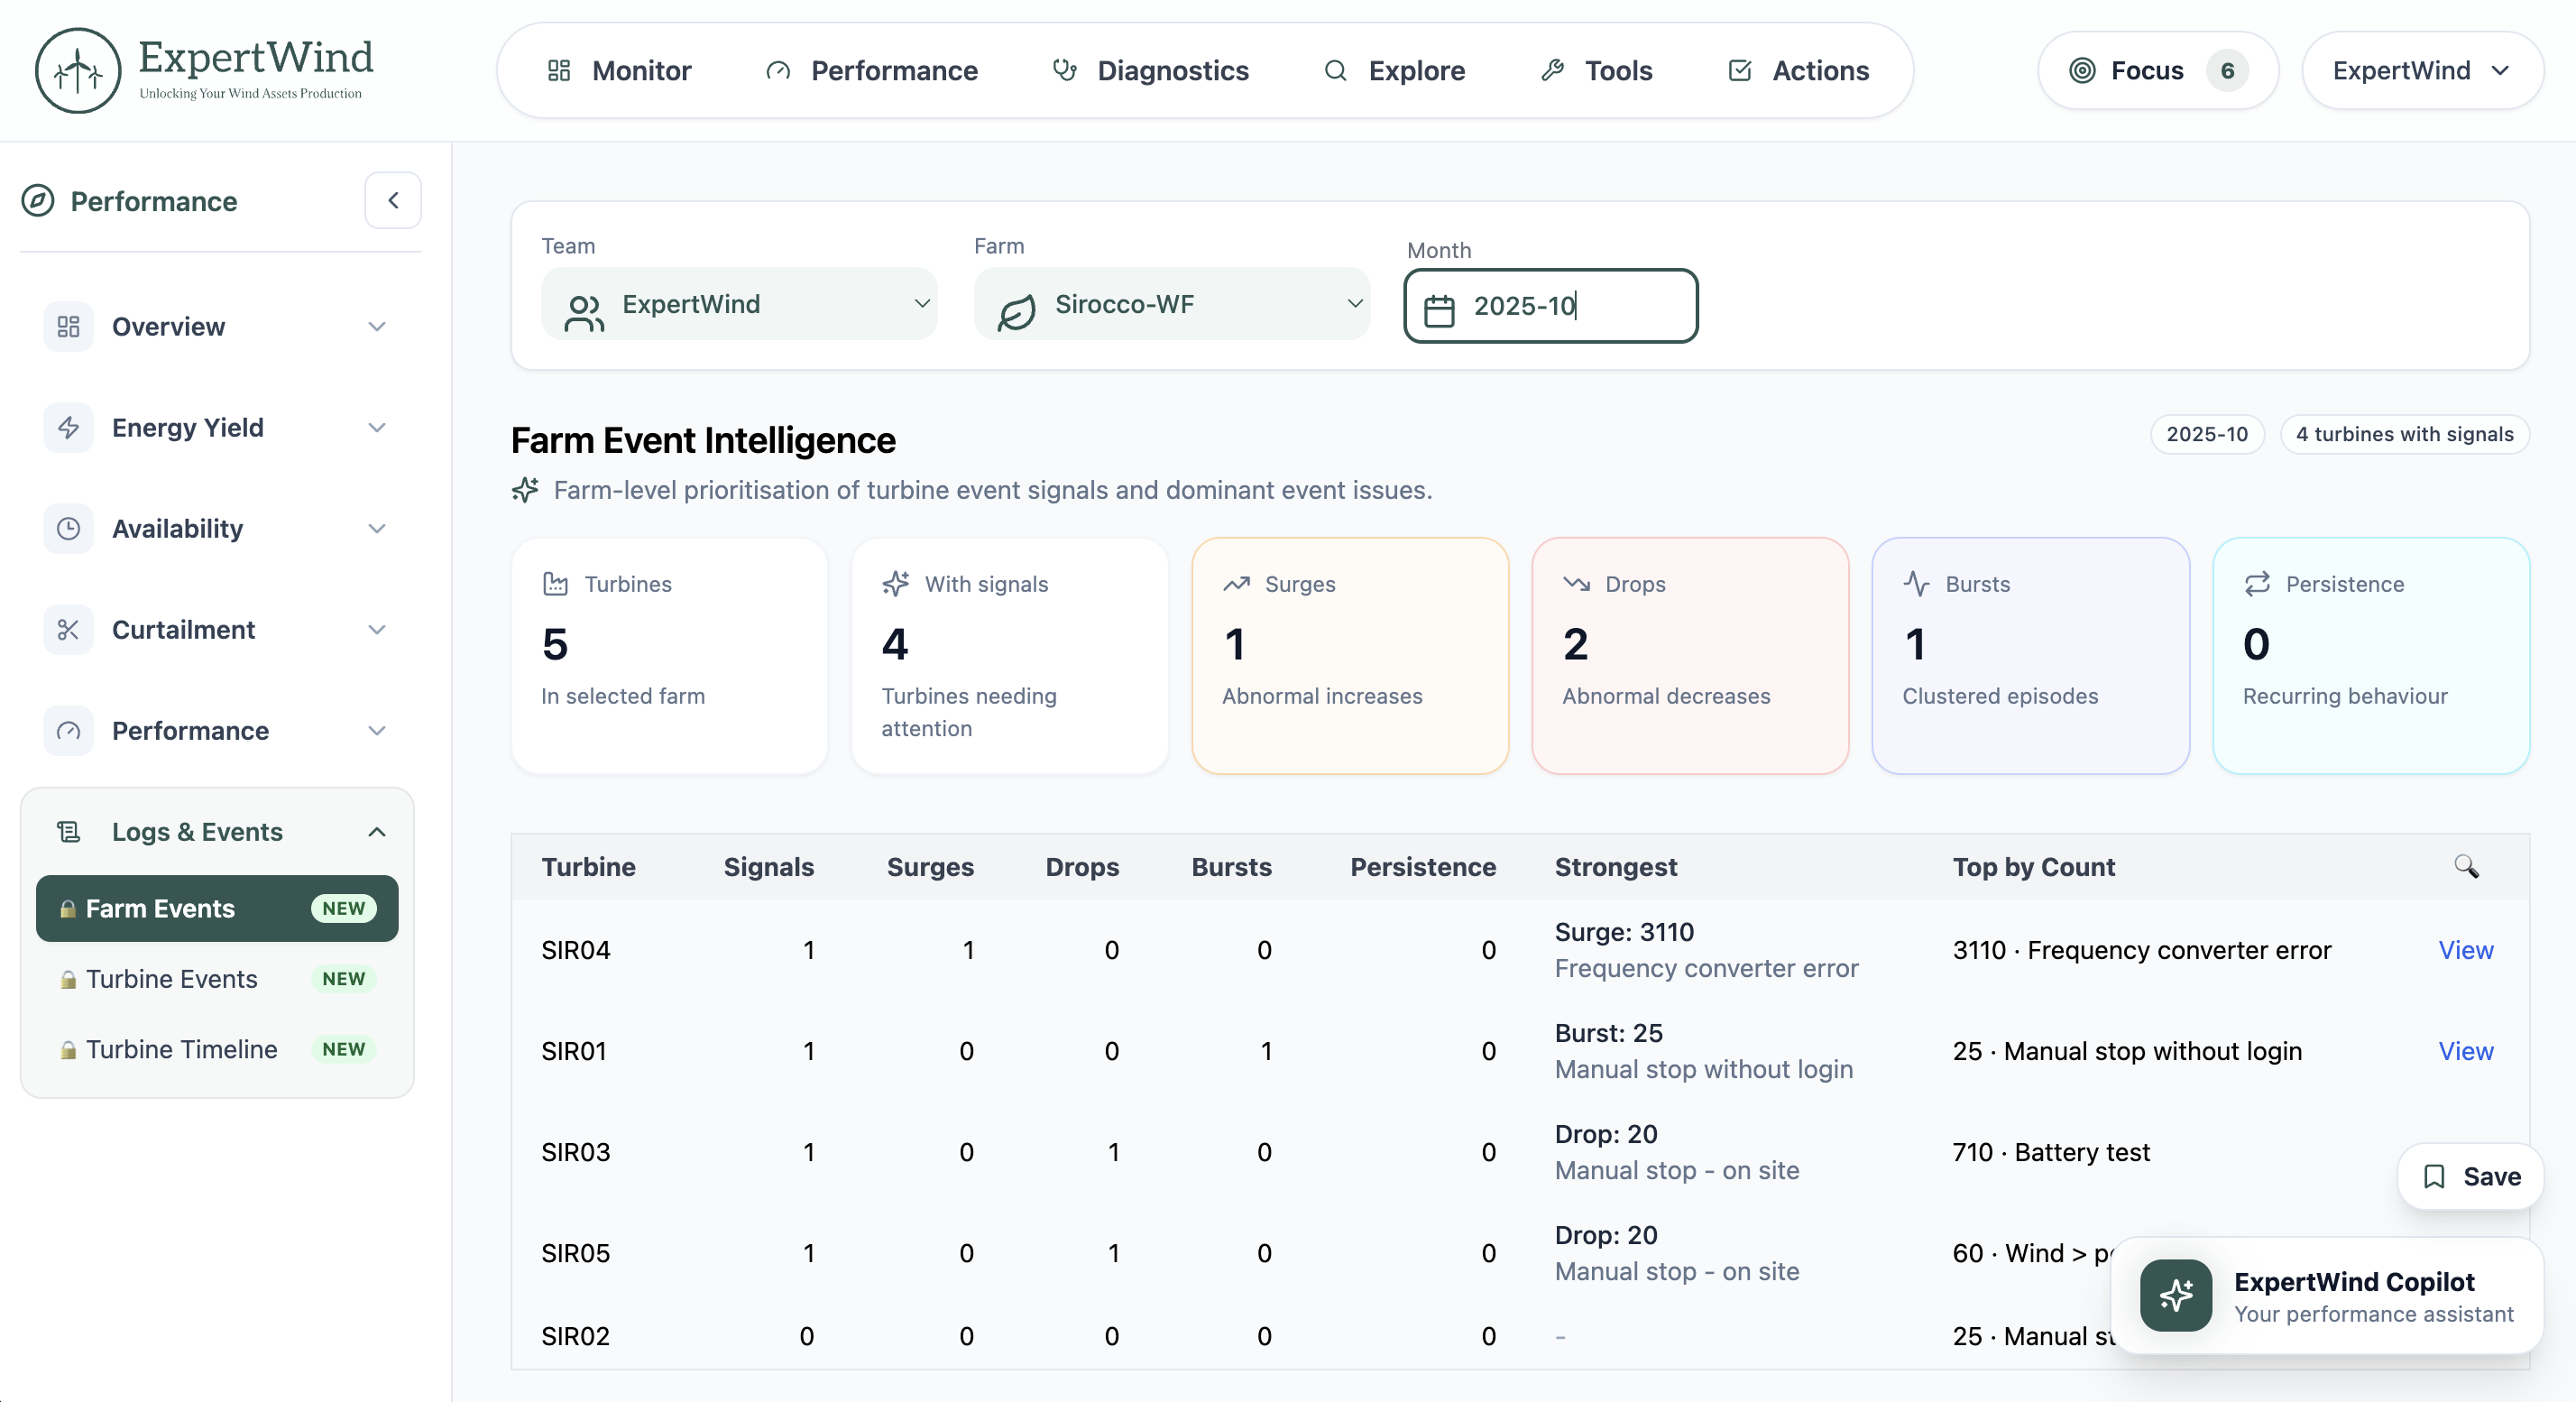Click the Surges summary card
Viewport: 2576px width, 1402px height.
coord(1350,656)
